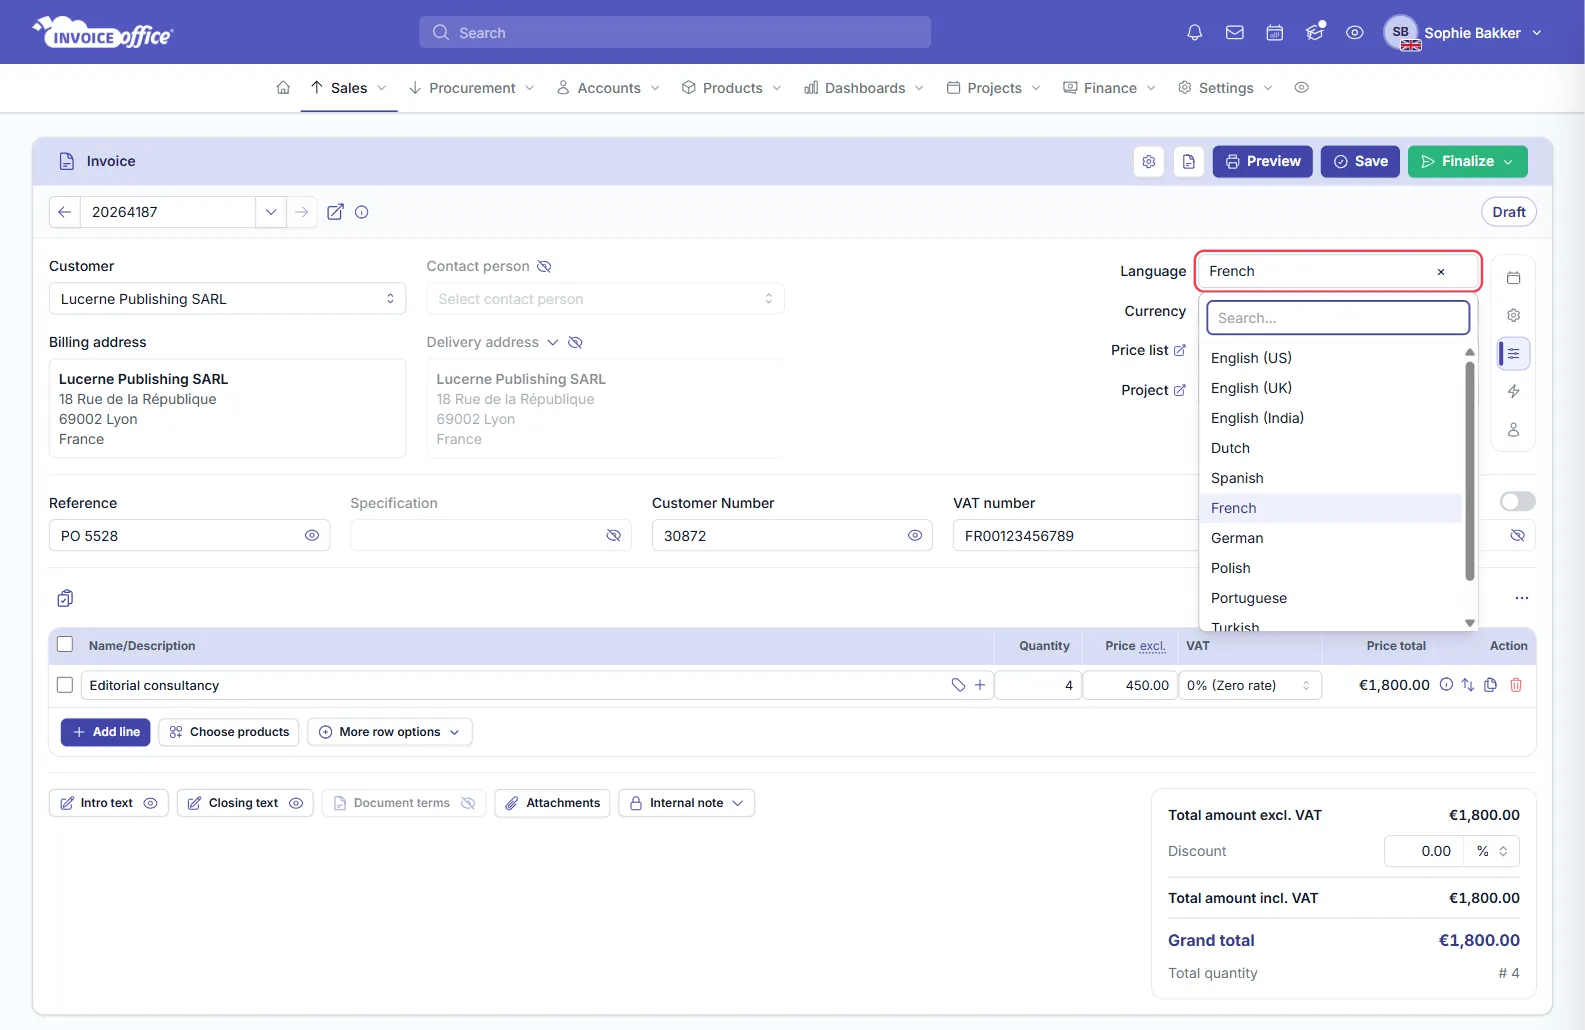Clear the selected French language
The image size is (1585, 1030).
tap(1441, 272)
